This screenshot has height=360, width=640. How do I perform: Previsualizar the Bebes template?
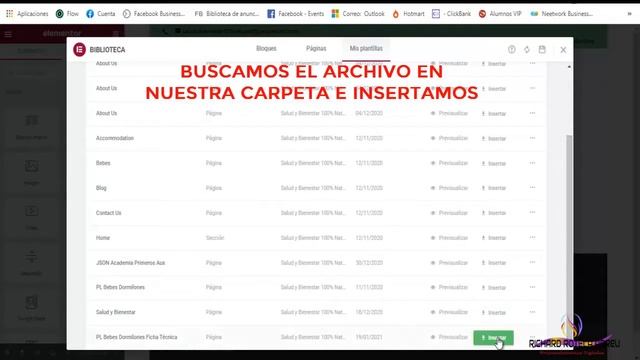tap(449, 163)
